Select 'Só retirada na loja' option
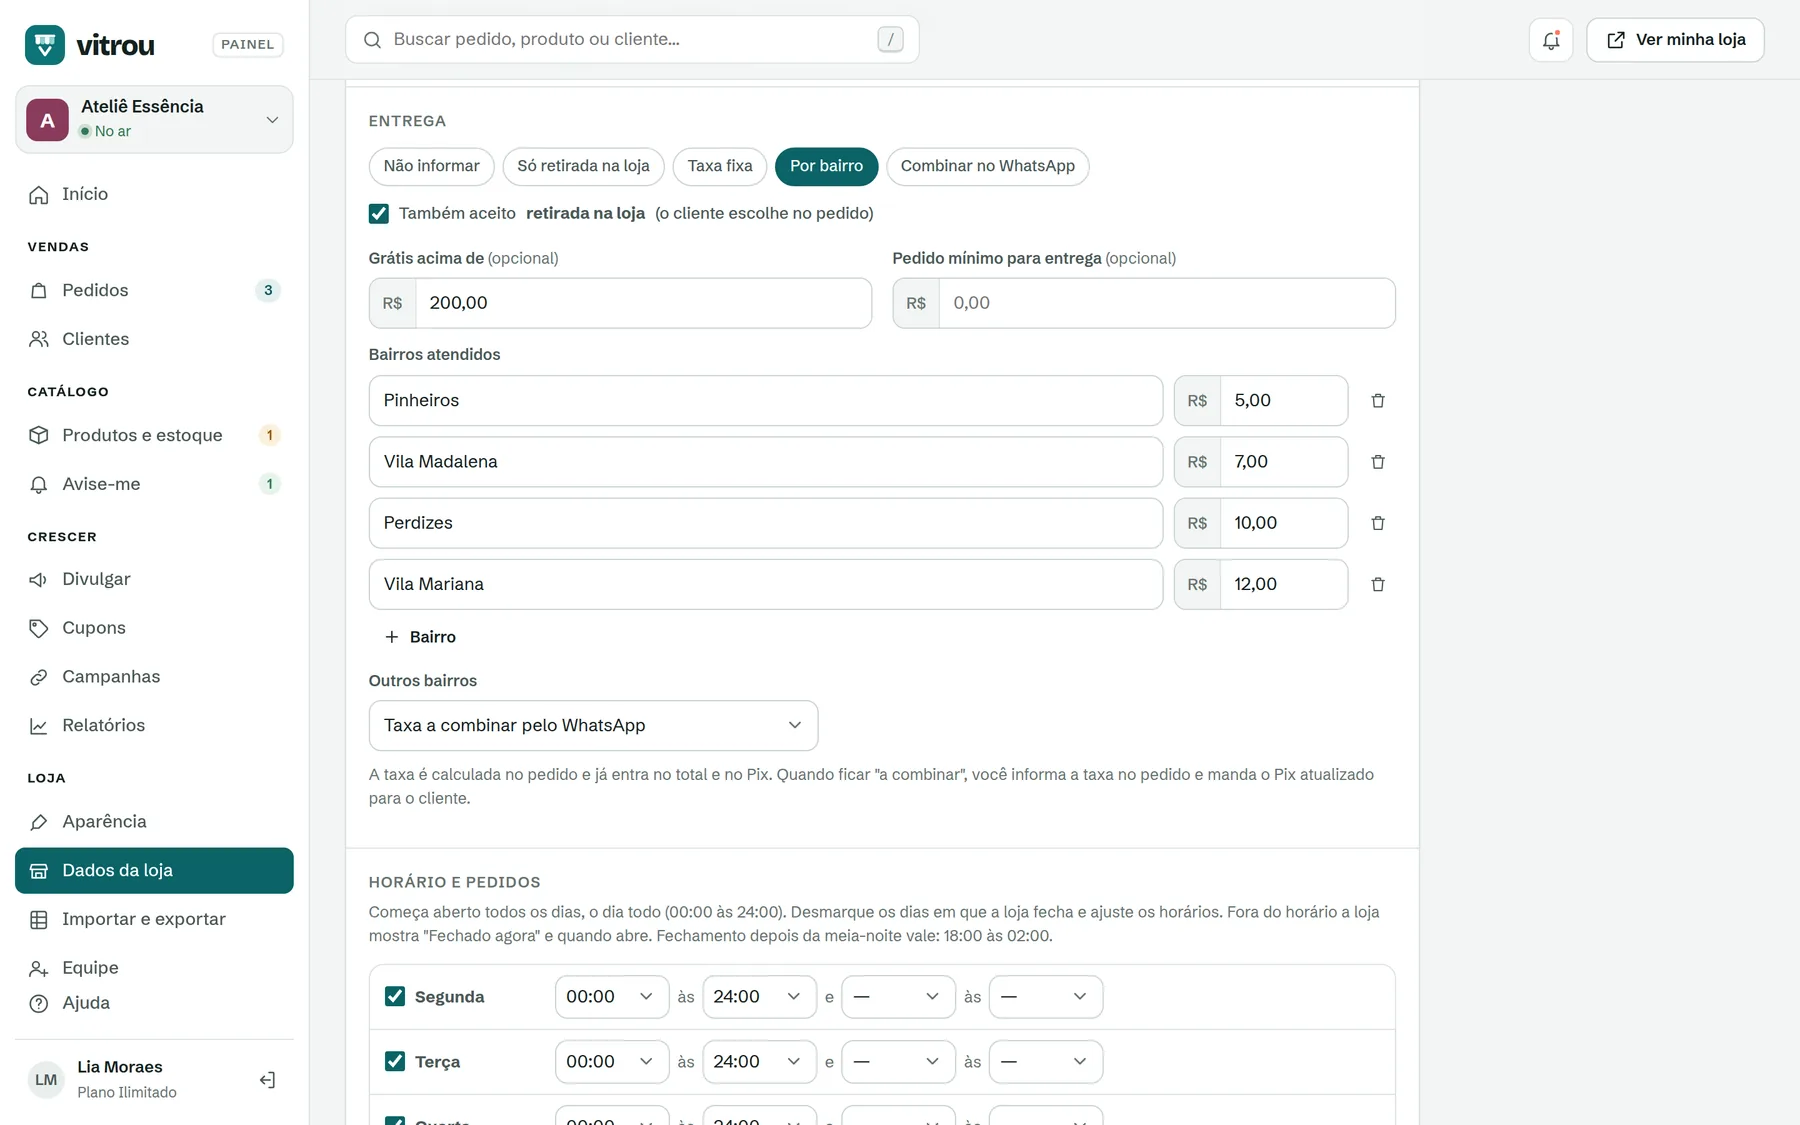 point(583,166)
